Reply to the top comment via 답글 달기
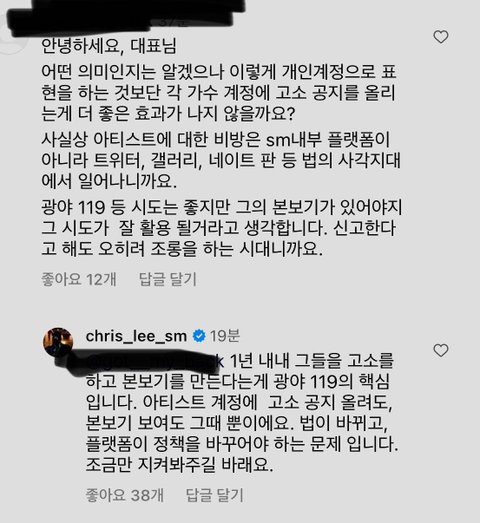This screenshot has height=523, width=480. 168,279
